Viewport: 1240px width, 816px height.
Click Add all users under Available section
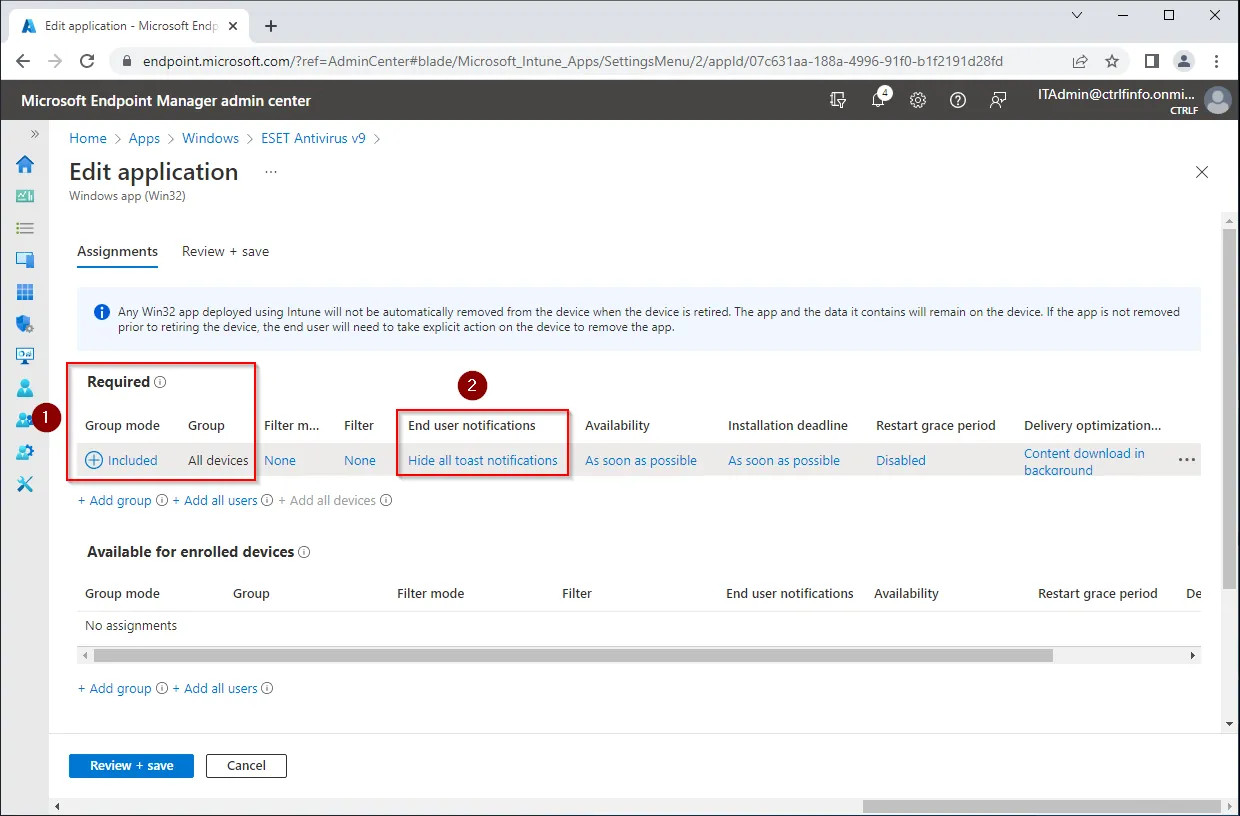point(215,689)
